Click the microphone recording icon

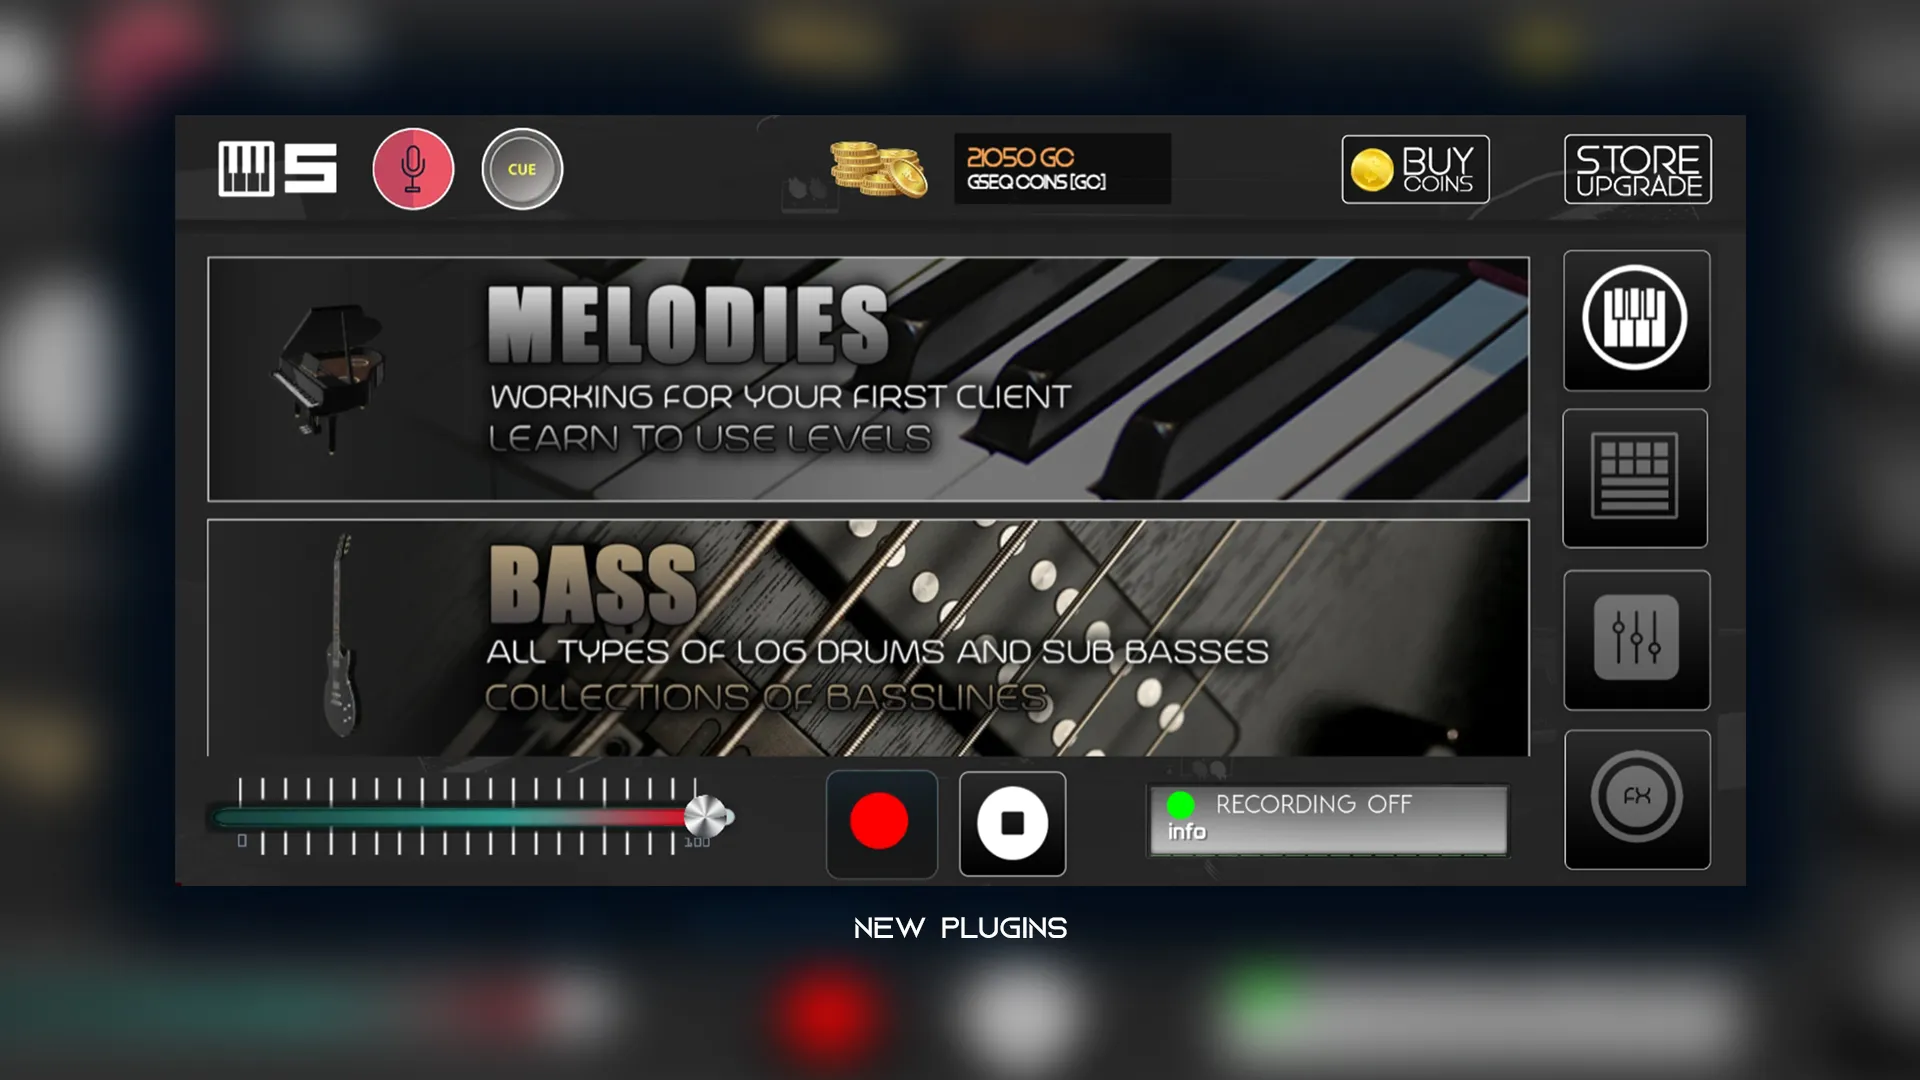(411, 167)
